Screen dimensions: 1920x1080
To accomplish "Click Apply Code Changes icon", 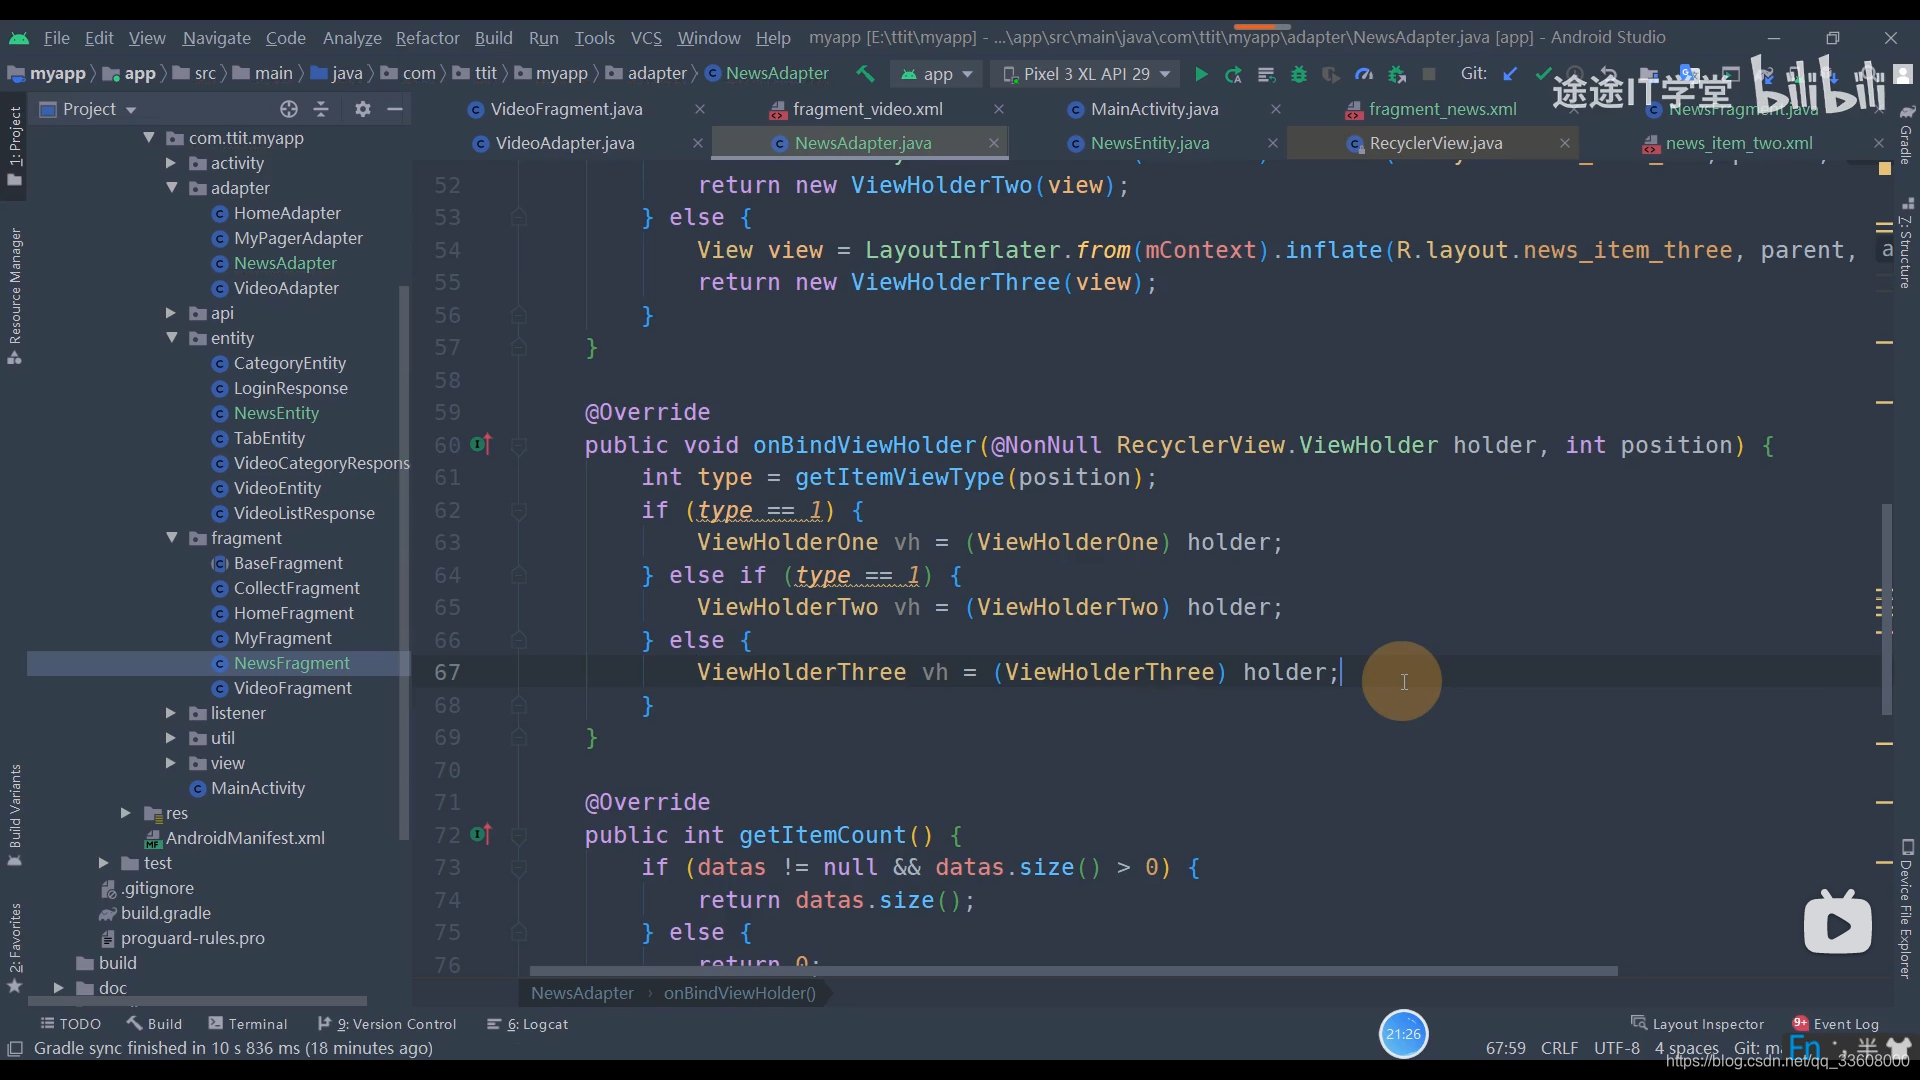I will pos(1266,74).
